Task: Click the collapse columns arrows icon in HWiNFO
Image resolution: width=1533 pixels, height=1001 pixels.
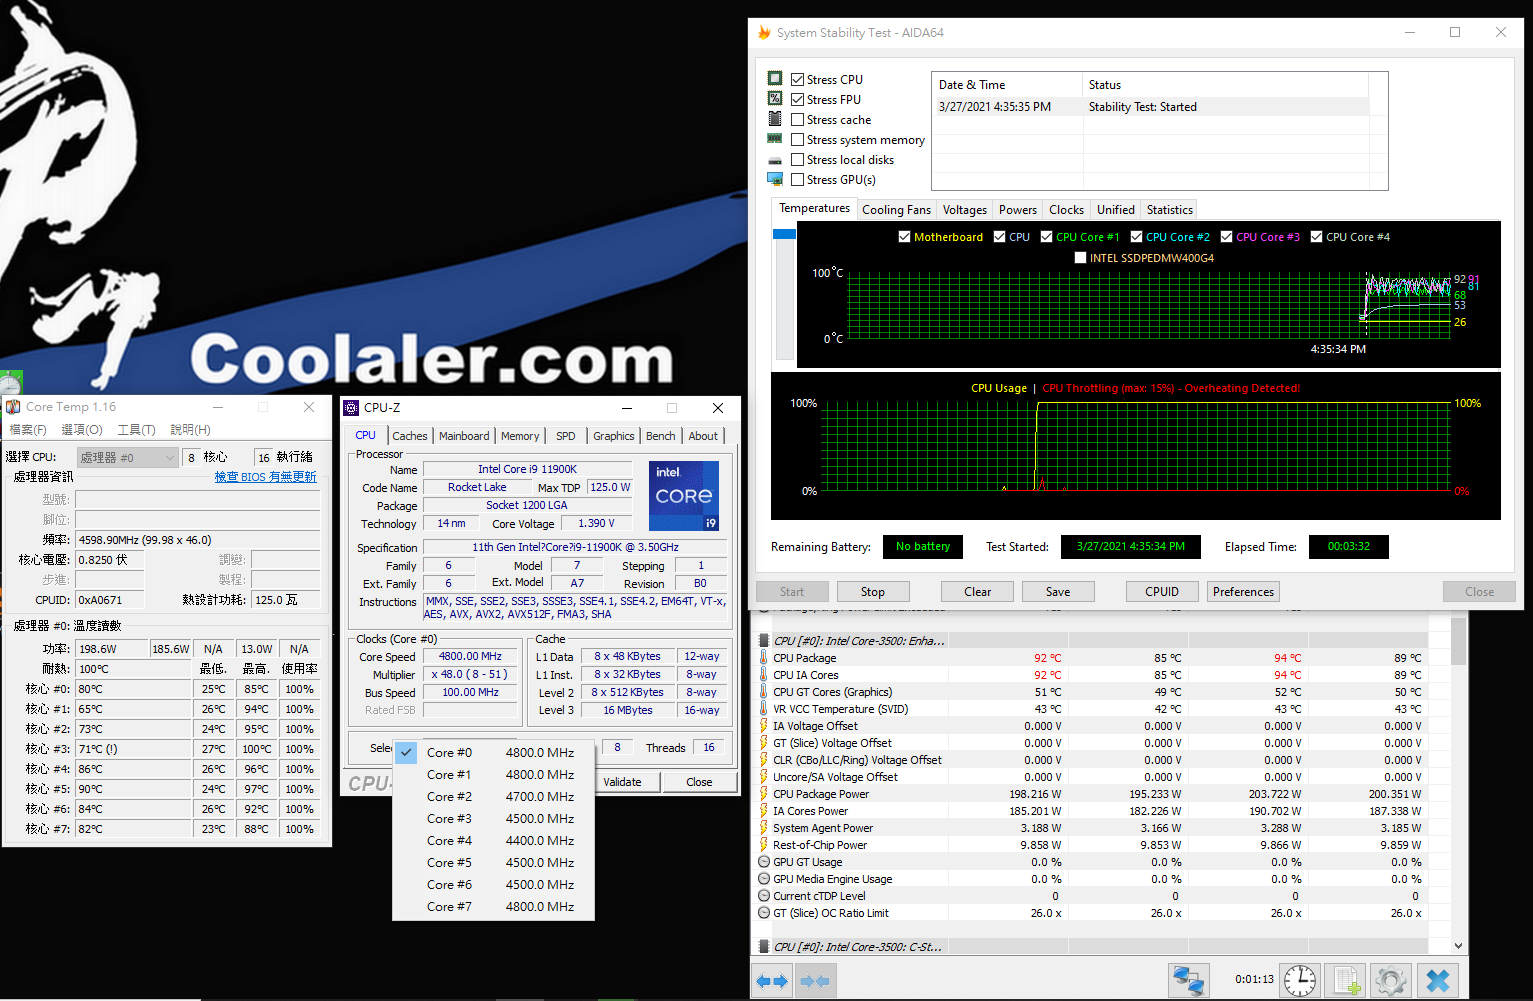Action: click(x=815, y=981)
